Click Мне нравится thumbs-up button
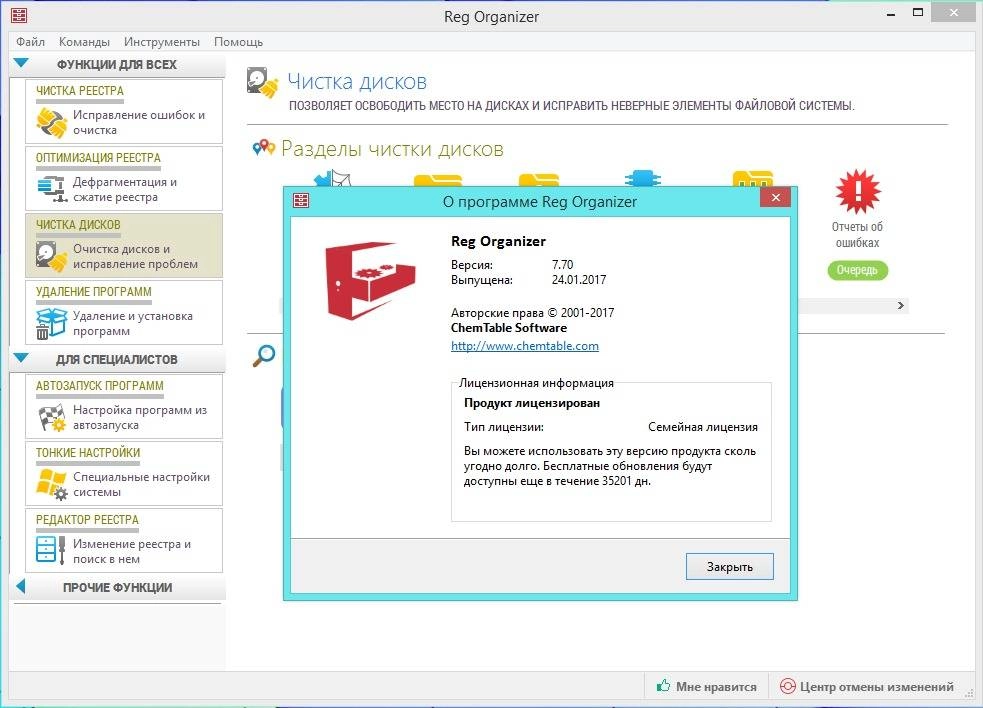Viewport: 983px width, 708px height. point(707,687)
